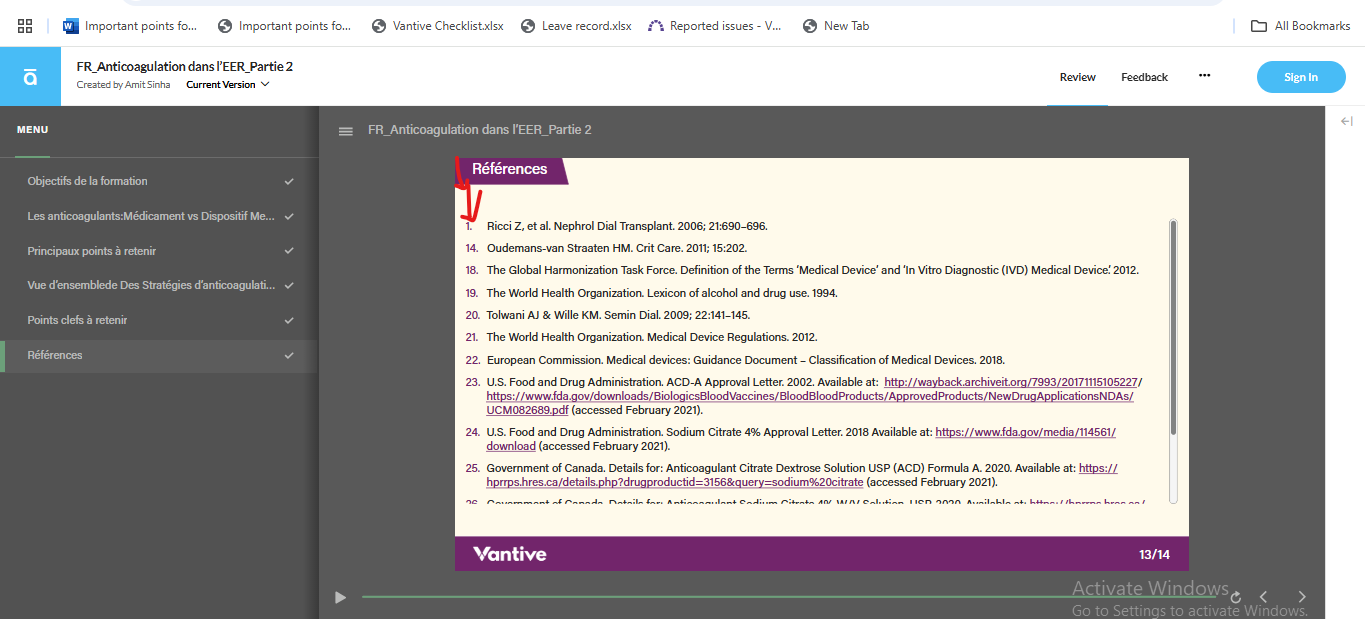Open the three-dot more options menu
The height and width of the screenshot is (619, 1365).
coord(1204,76)
